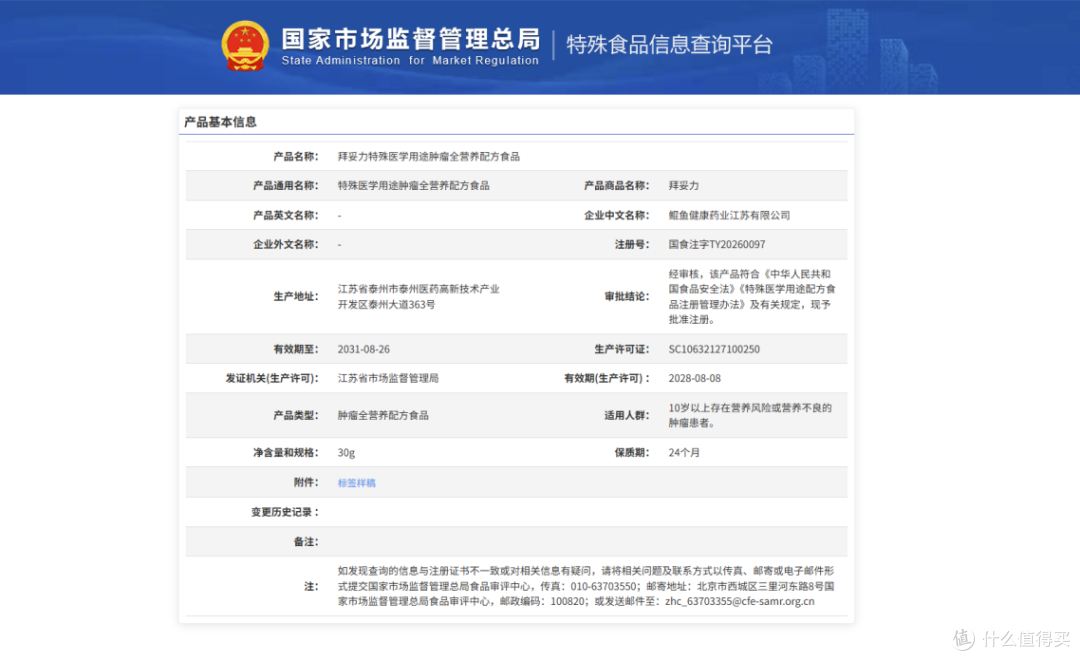Click the 备注 label
This screenshot has width=1080, height=661.
(x=306, y=541)
